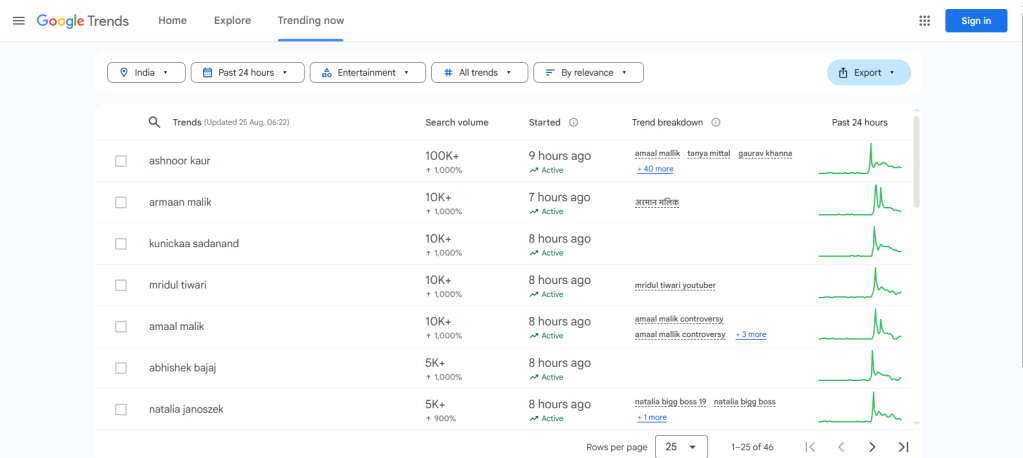Click the '100K+' search volume value
This screenshot has height=458, width=1023.
coord(442,156)
